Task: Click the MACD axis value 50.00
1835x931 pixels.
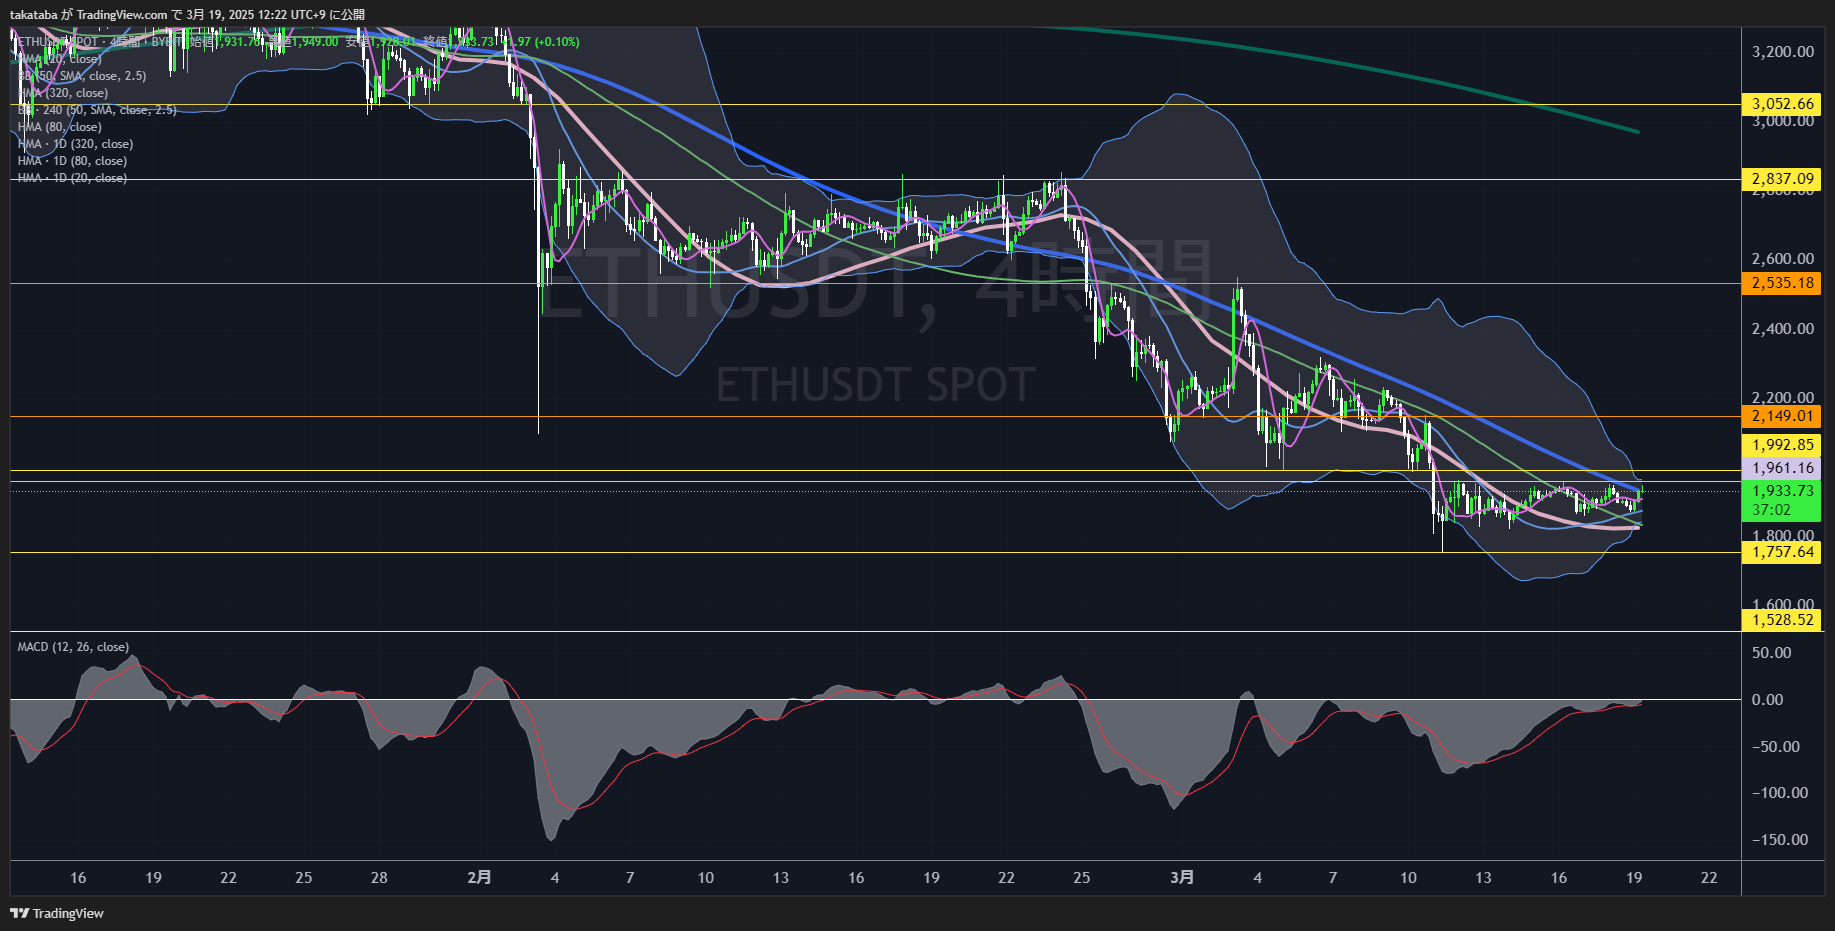Action: pos(1771,653)
